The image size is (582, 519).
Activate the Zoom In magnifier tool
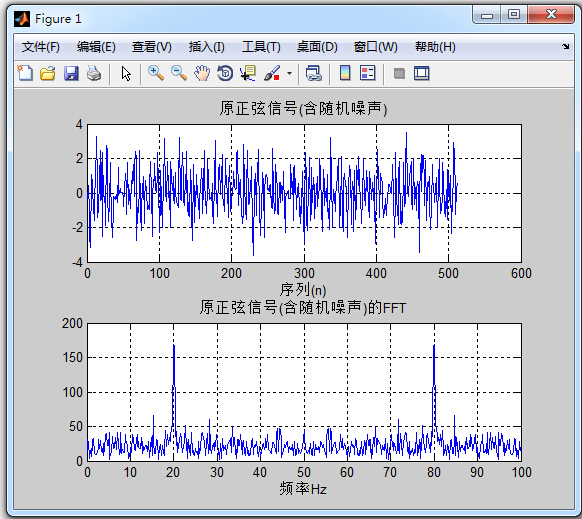tap(156, 73)
